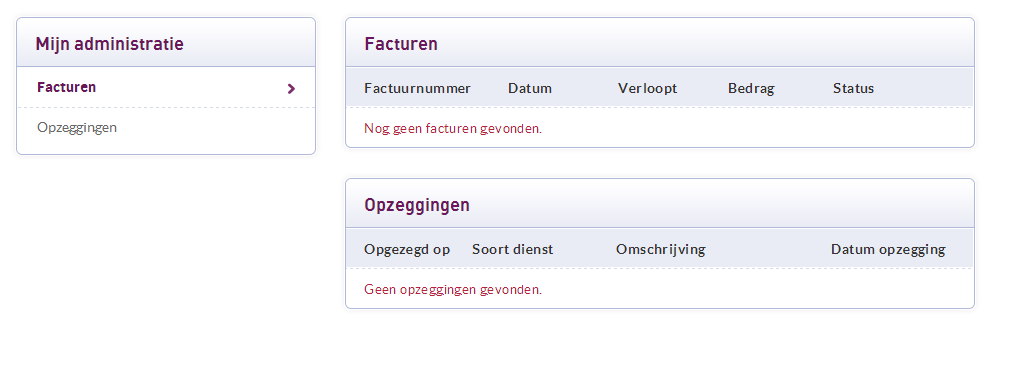
Task: Click the Facturen table header row background
Action: pos(660,88)
